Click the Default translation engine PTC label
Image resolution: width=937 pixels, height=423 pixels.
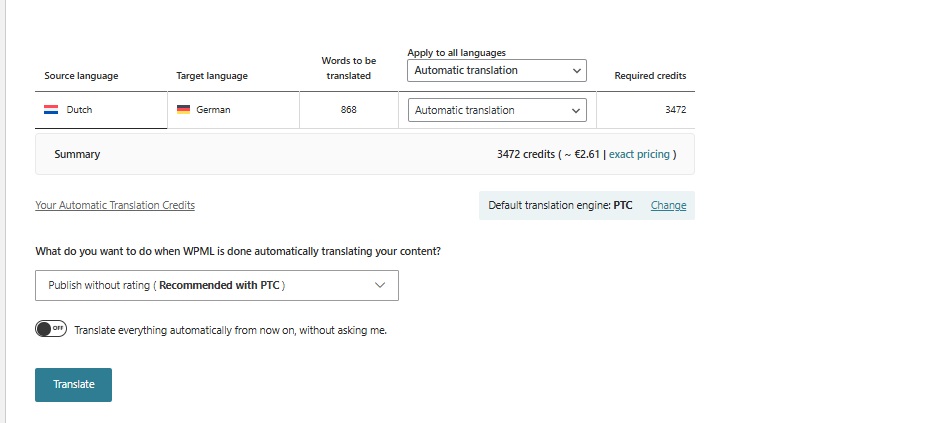(560, 205)
